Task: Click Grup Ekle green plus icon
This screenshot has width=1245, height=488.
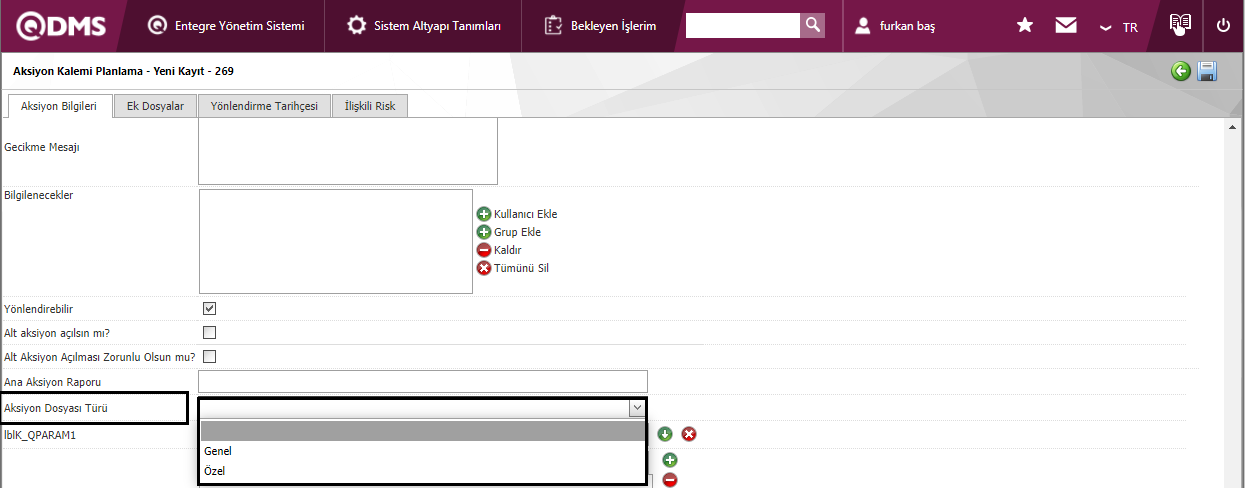Action: pyautogui.click(x=484, y=232)
